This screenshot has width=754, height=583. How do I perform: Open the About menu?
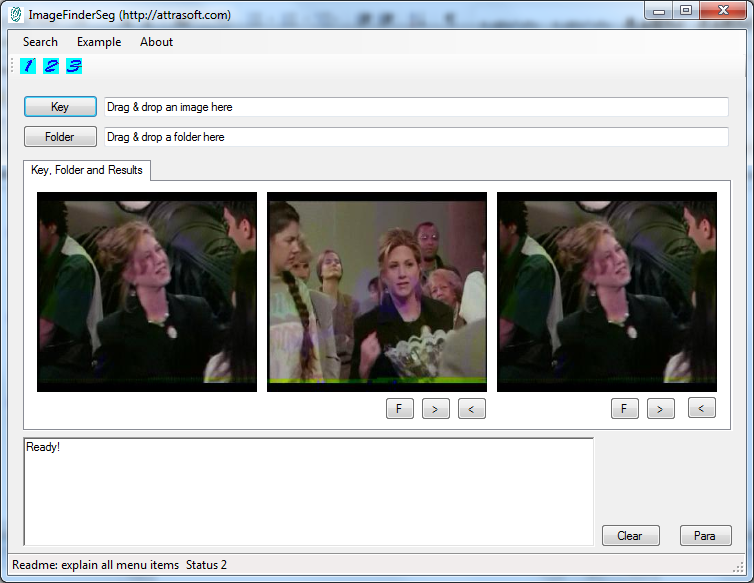pyautogui.click(x=156, y=42)
